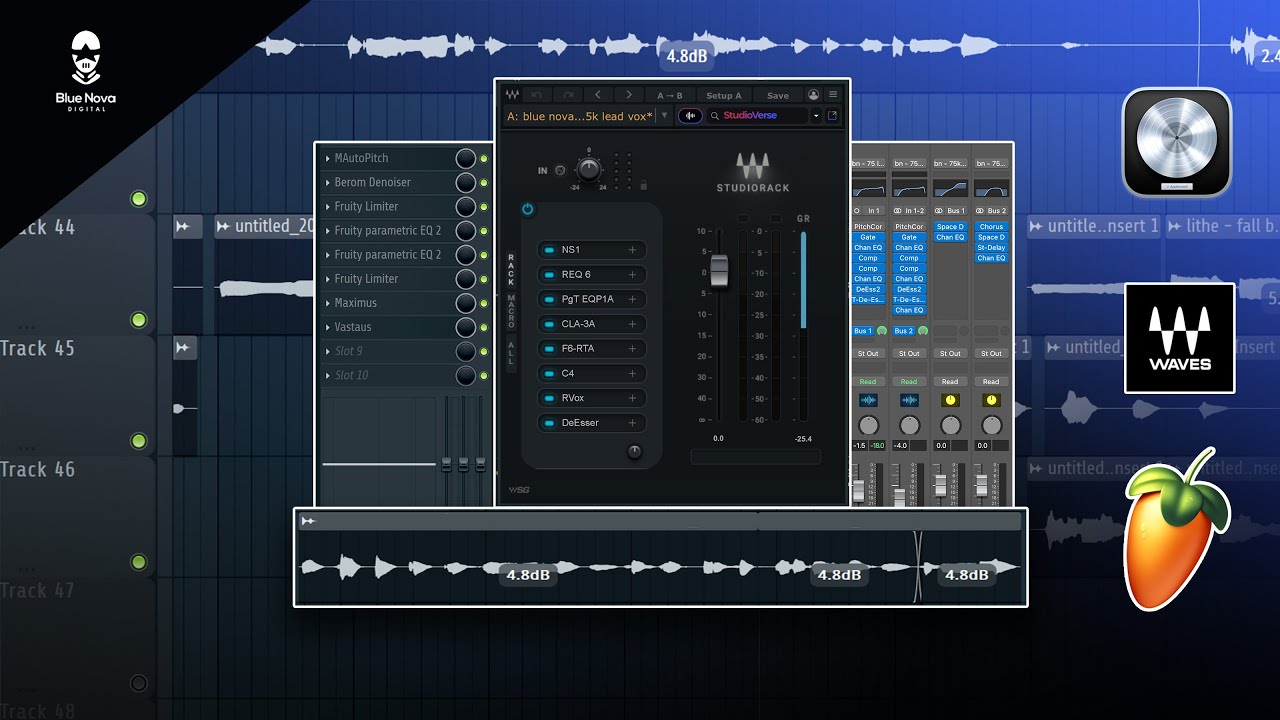Click the StudioRack output fader handle
The width and height of the screenshot is (1280, 720).
click(719, 271)
